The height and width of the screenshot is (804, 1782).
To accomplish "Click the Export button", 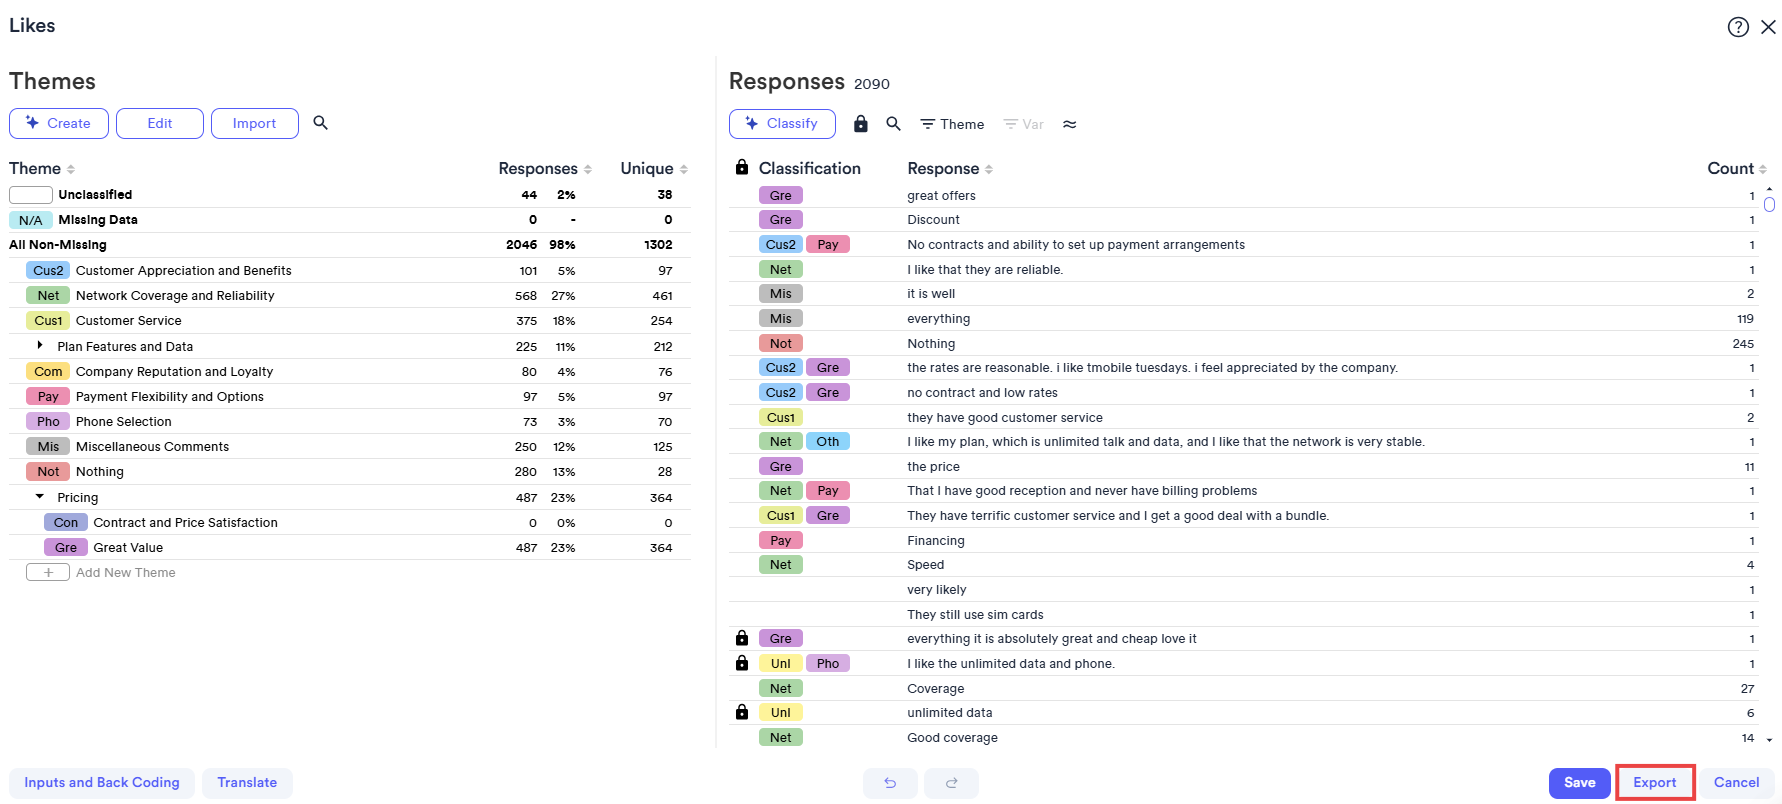I will click(x=1654, y=782).
